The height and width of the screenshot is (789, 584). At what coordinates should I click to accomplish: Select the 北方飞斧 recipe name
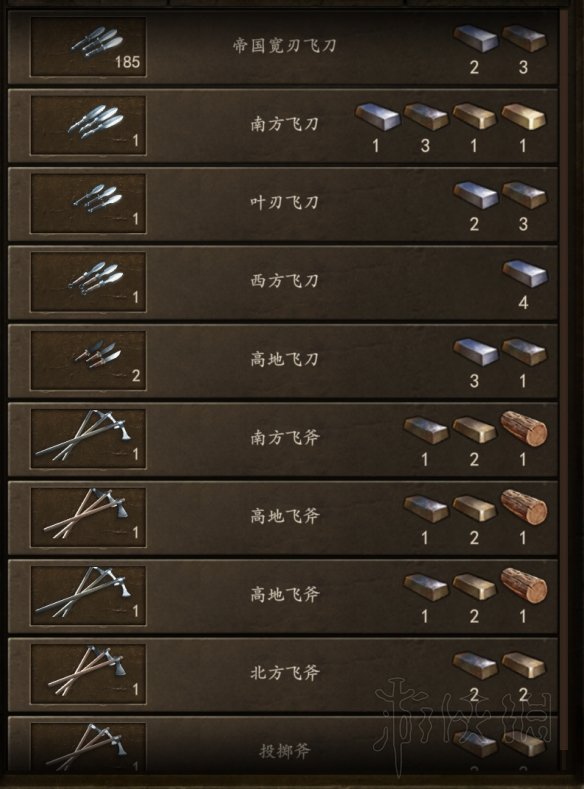[284, 673]
